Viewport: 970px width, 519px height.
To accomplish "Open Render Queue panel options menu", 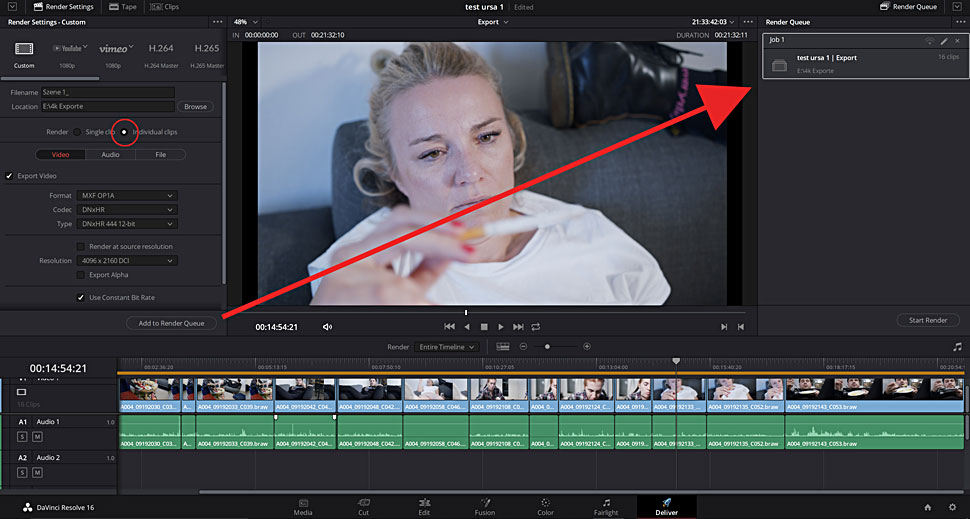I will (960, 22).
